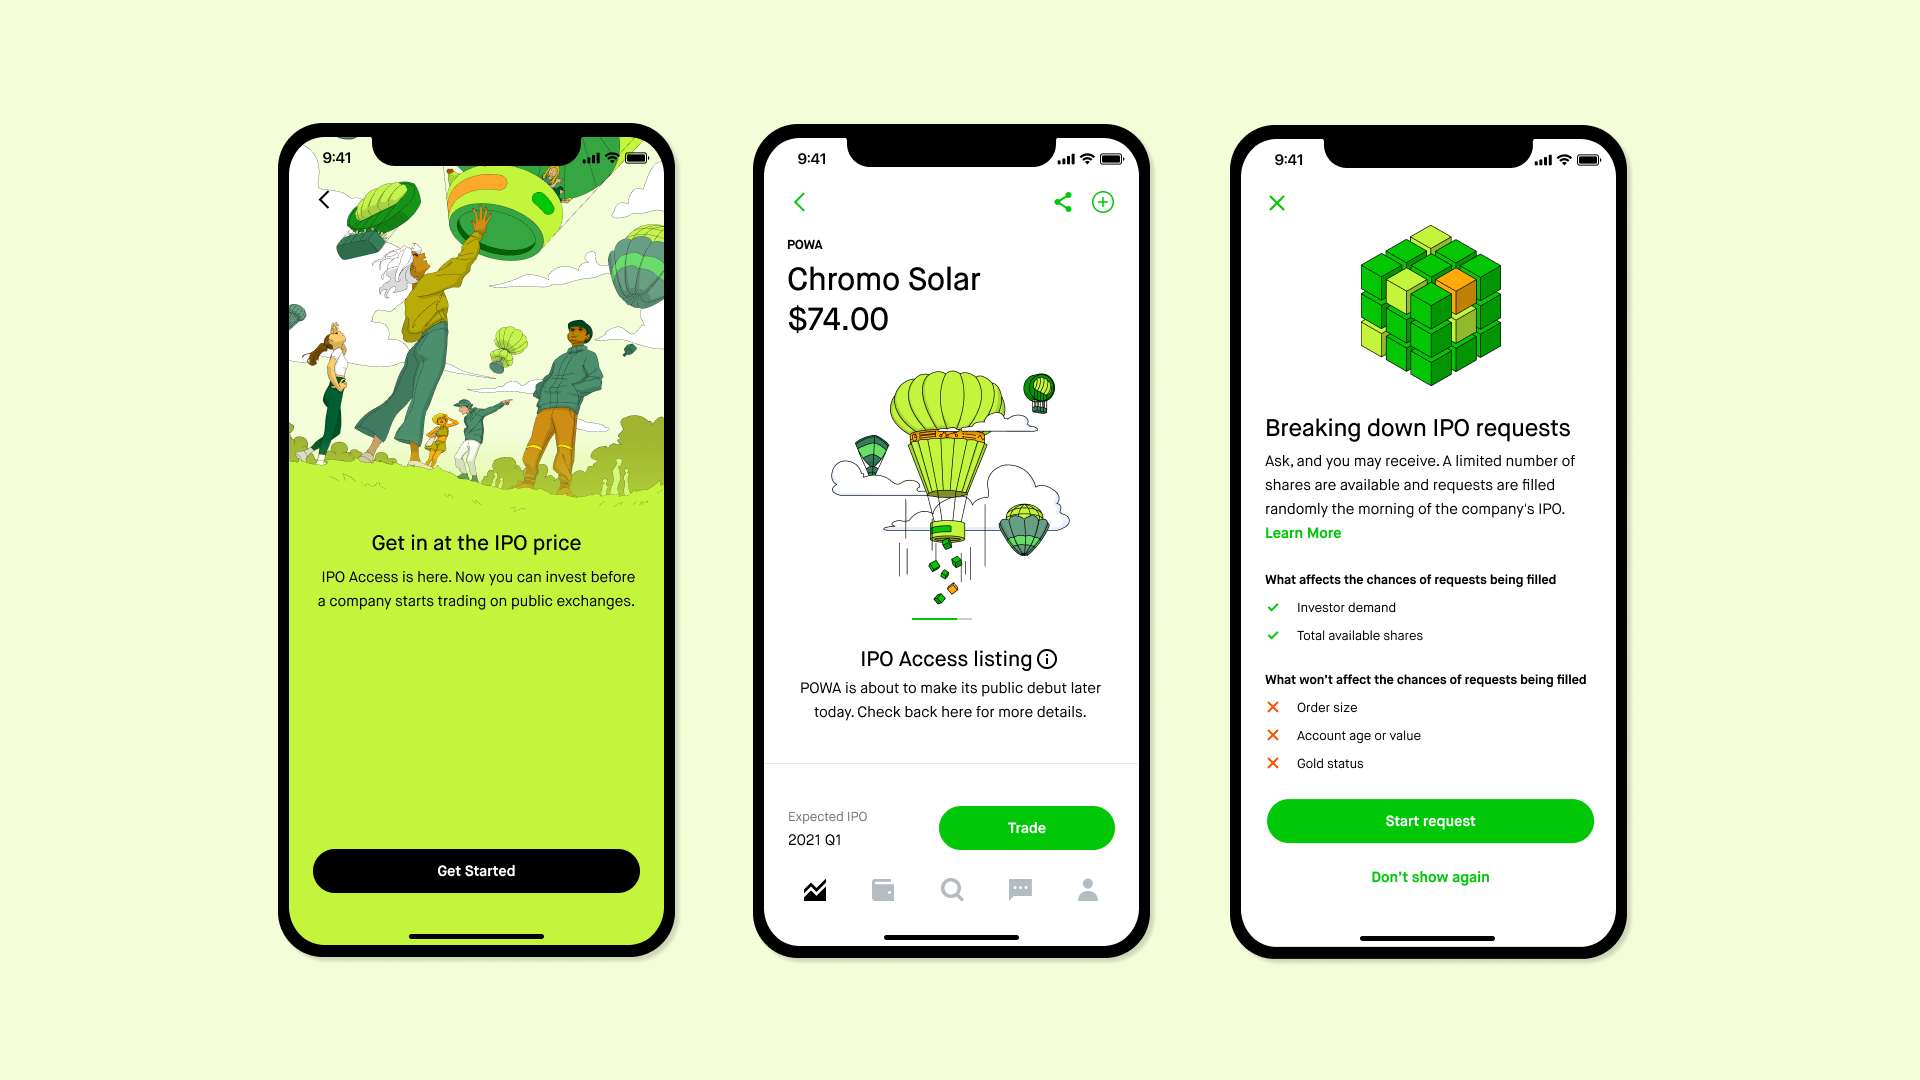Image resolution: width=1920 pixels, height=1080 pixels.
Task: Tap the Start request button on IPO screen
Action: click(1429, 820)
